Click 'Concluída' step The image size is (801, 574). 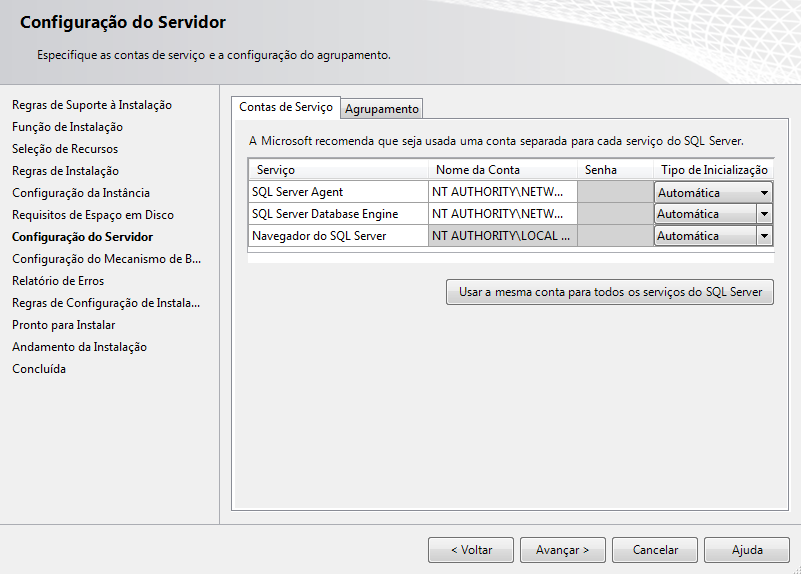39,369
